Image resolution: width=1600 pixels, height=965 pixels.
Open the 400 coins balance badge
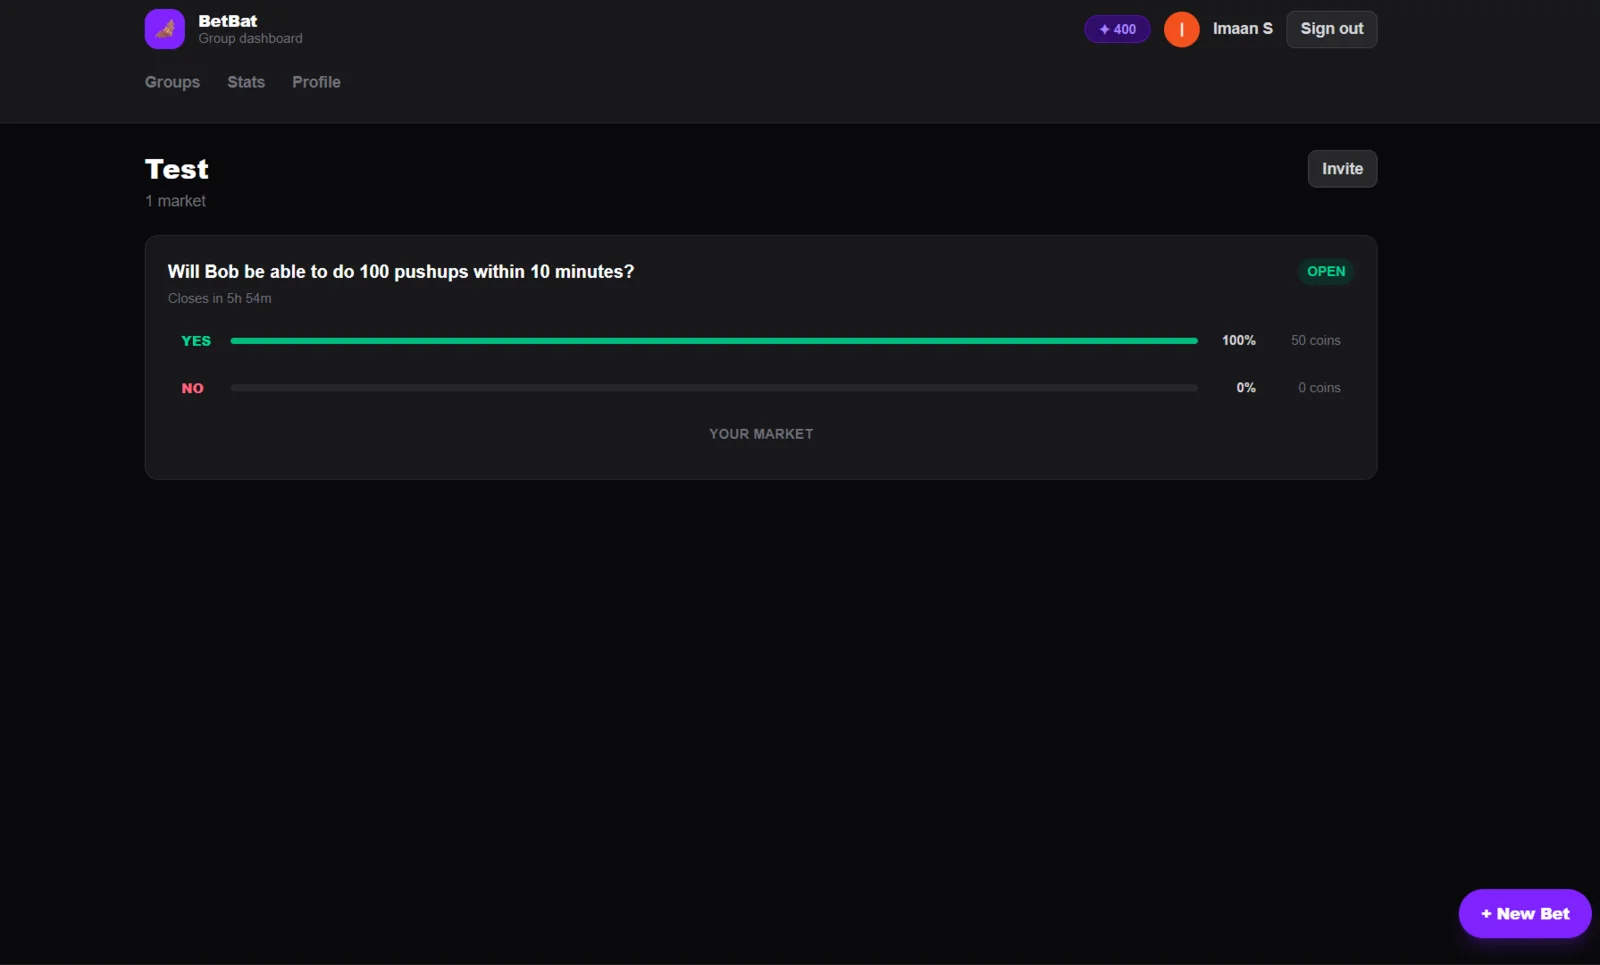(x=1117, y=29)
